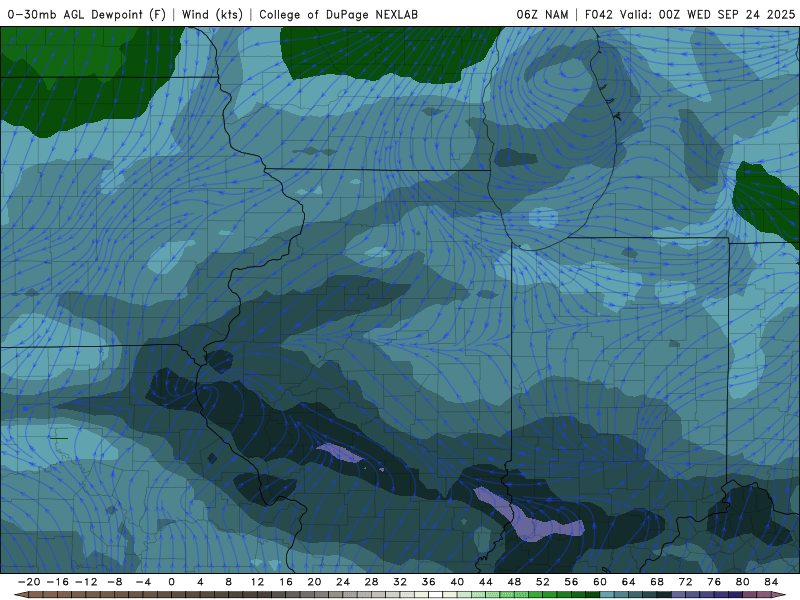
Task: Click the 20 value on the color scale
Action: 314,582
